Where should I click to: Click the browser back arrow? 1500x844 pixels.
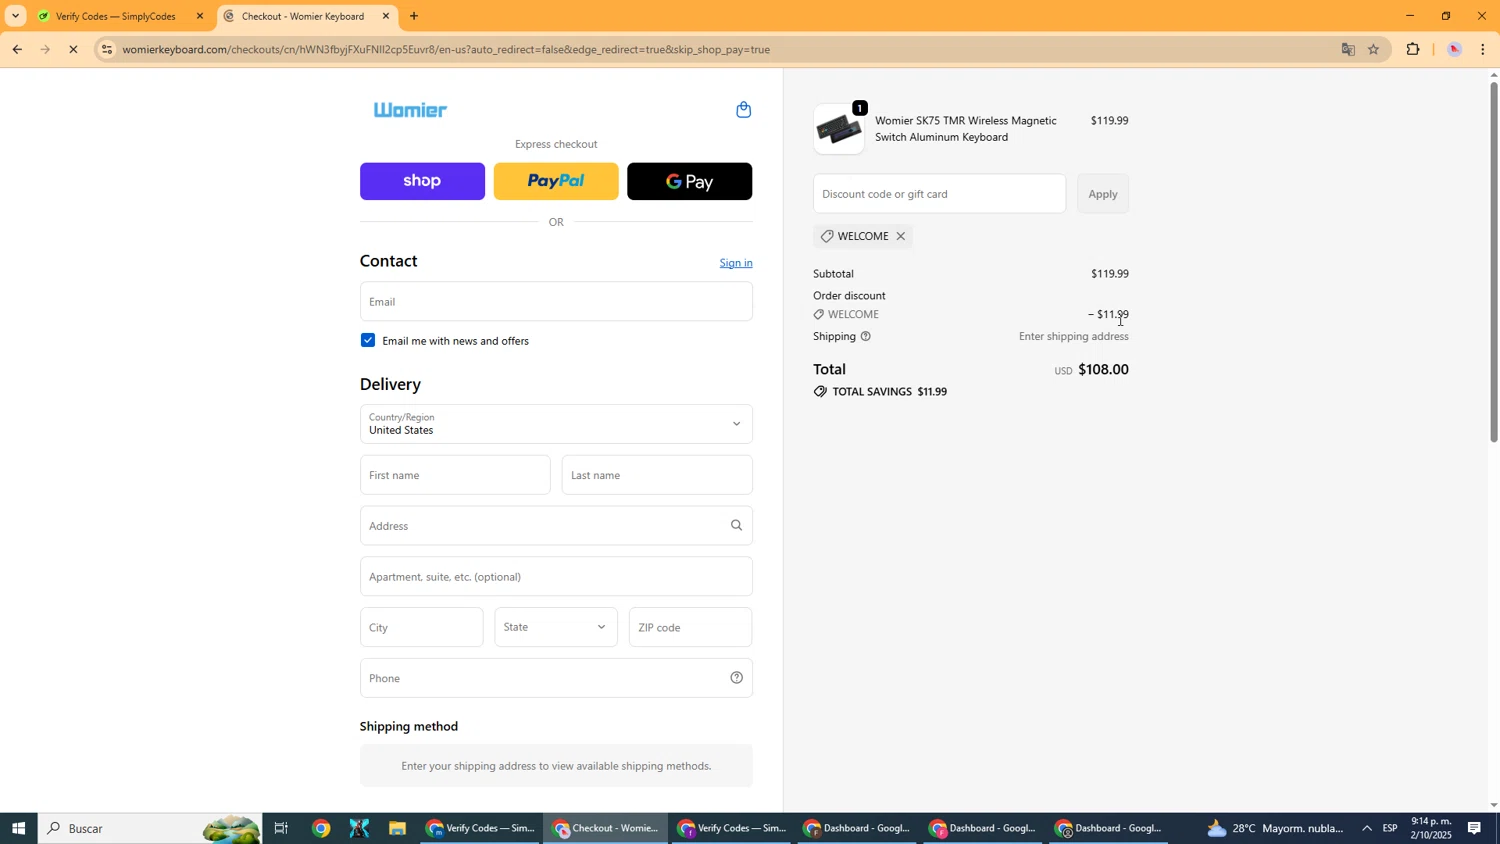[x=17, y=49]
